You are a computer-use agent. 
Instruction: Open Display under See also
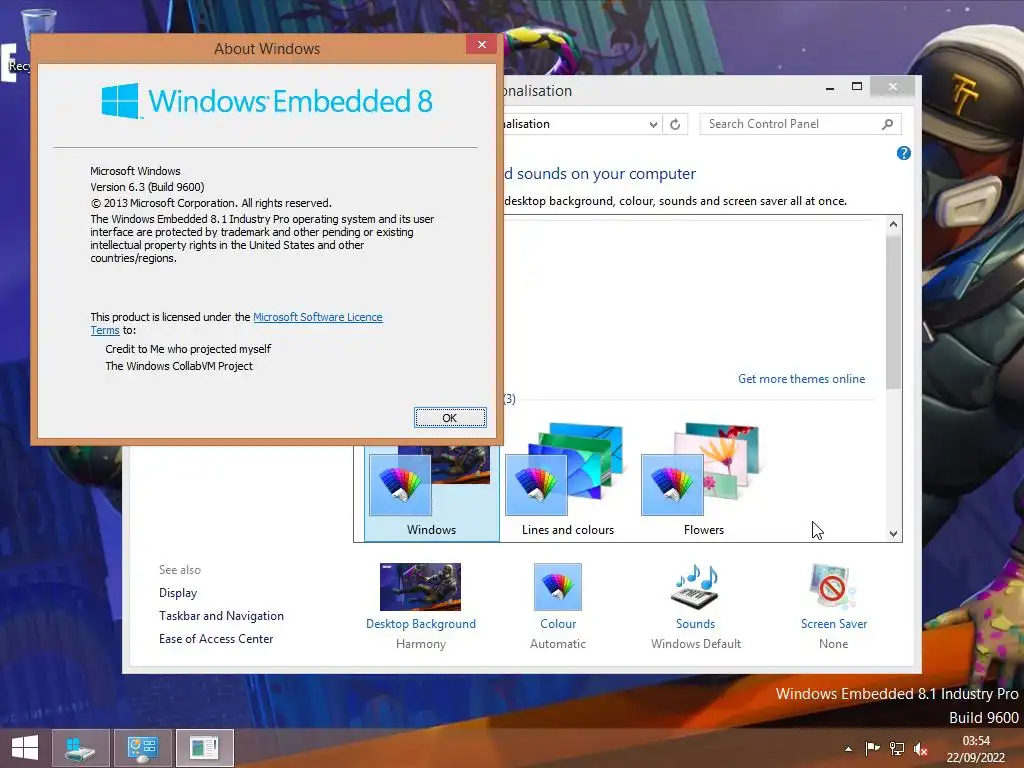178,593
